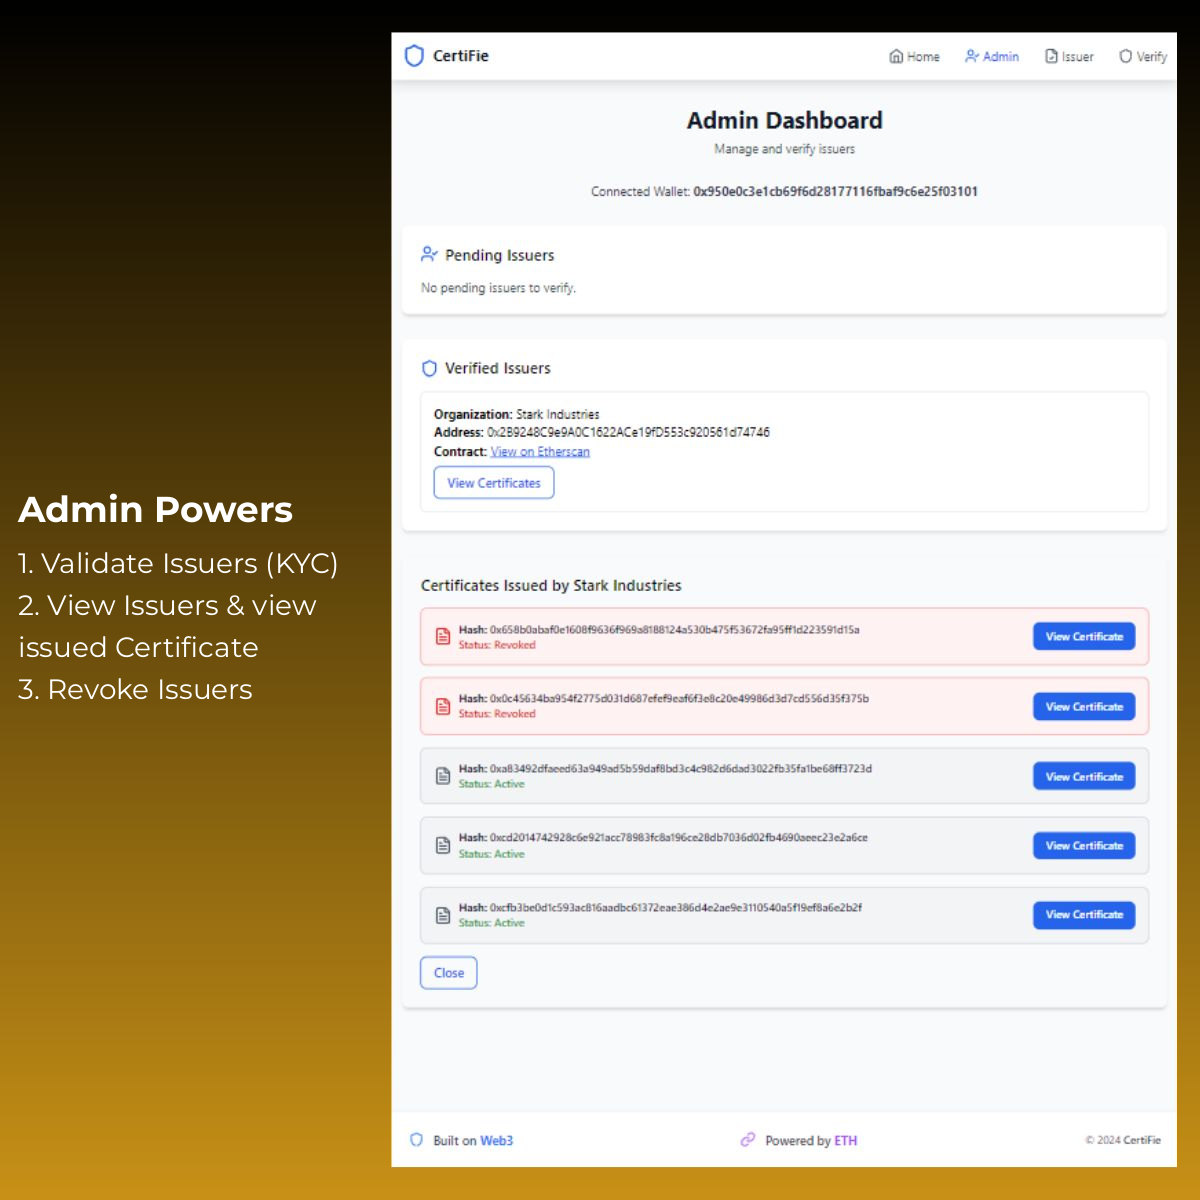Image resolution: width=1200 pixels, height=1200 pixels.
Task: View Certificate for hash 0x0c45634b
Action: 1084,707
